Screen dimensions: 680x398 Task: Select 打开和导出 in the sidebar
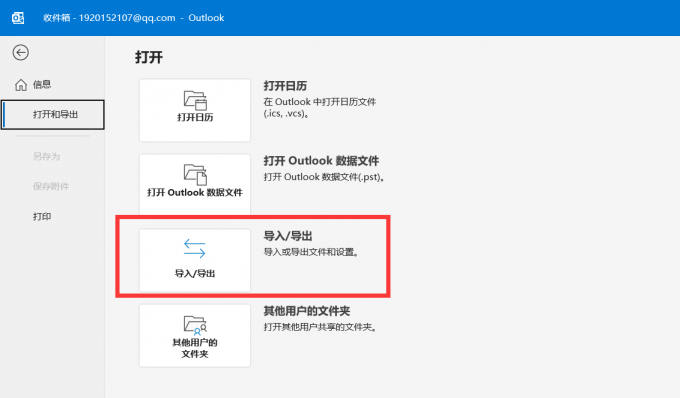[53, 114]
